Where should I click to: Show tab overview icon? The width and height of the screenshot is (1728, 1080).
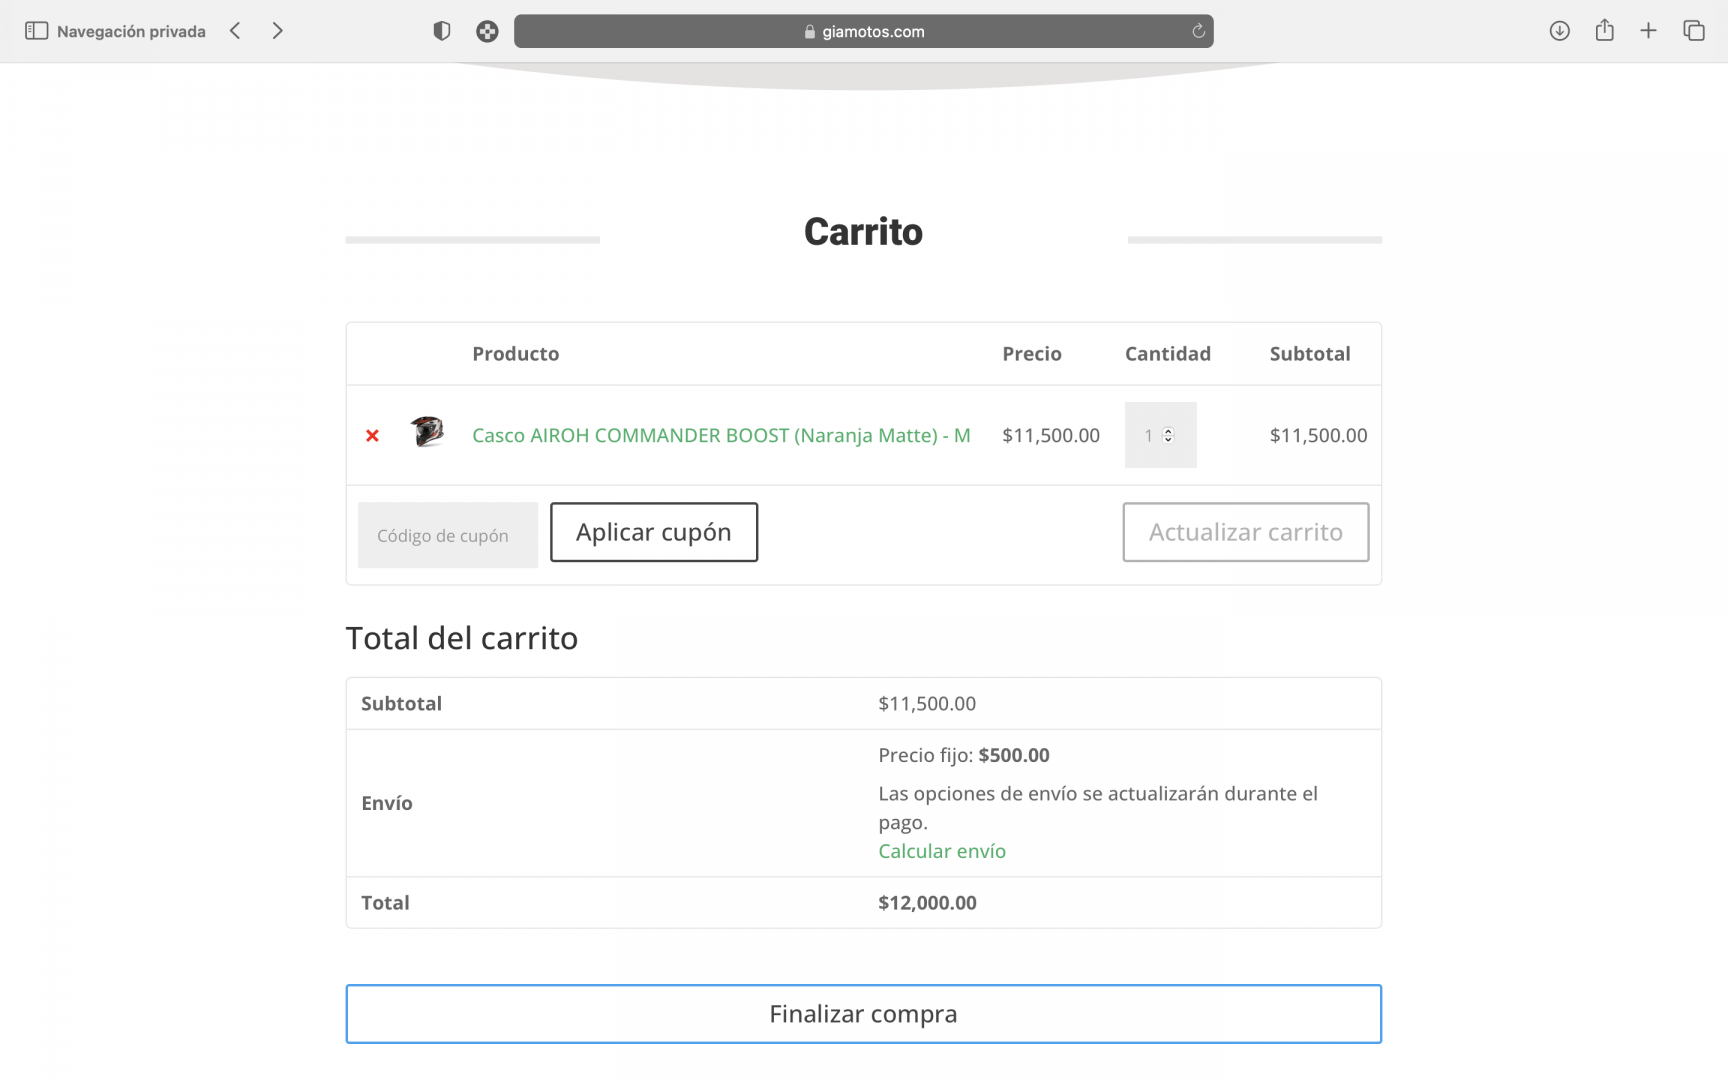click(x=1694, y=31)
